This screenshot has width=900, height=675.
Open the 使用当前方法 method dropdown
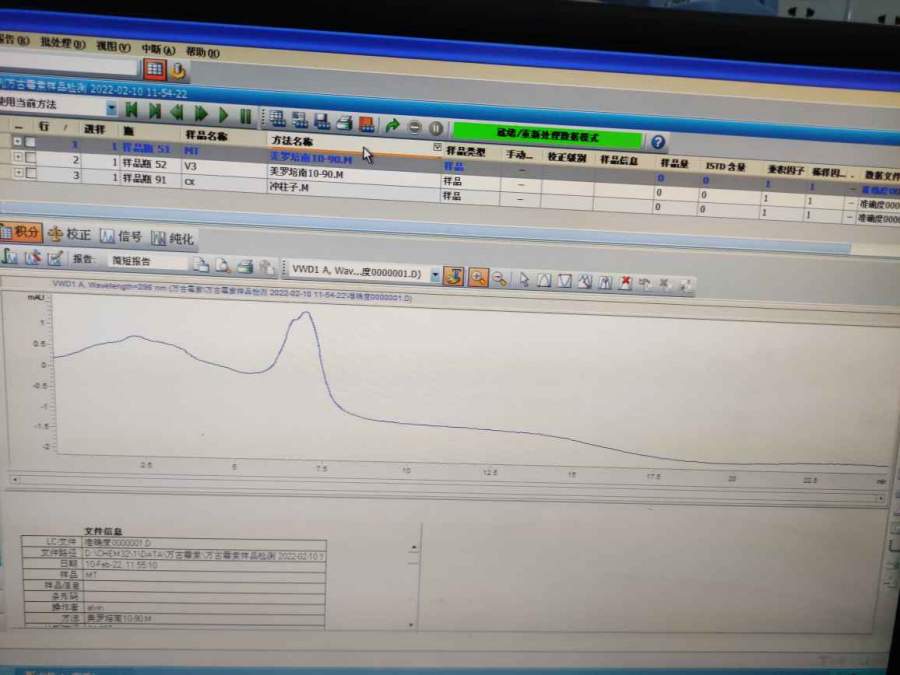111,108
